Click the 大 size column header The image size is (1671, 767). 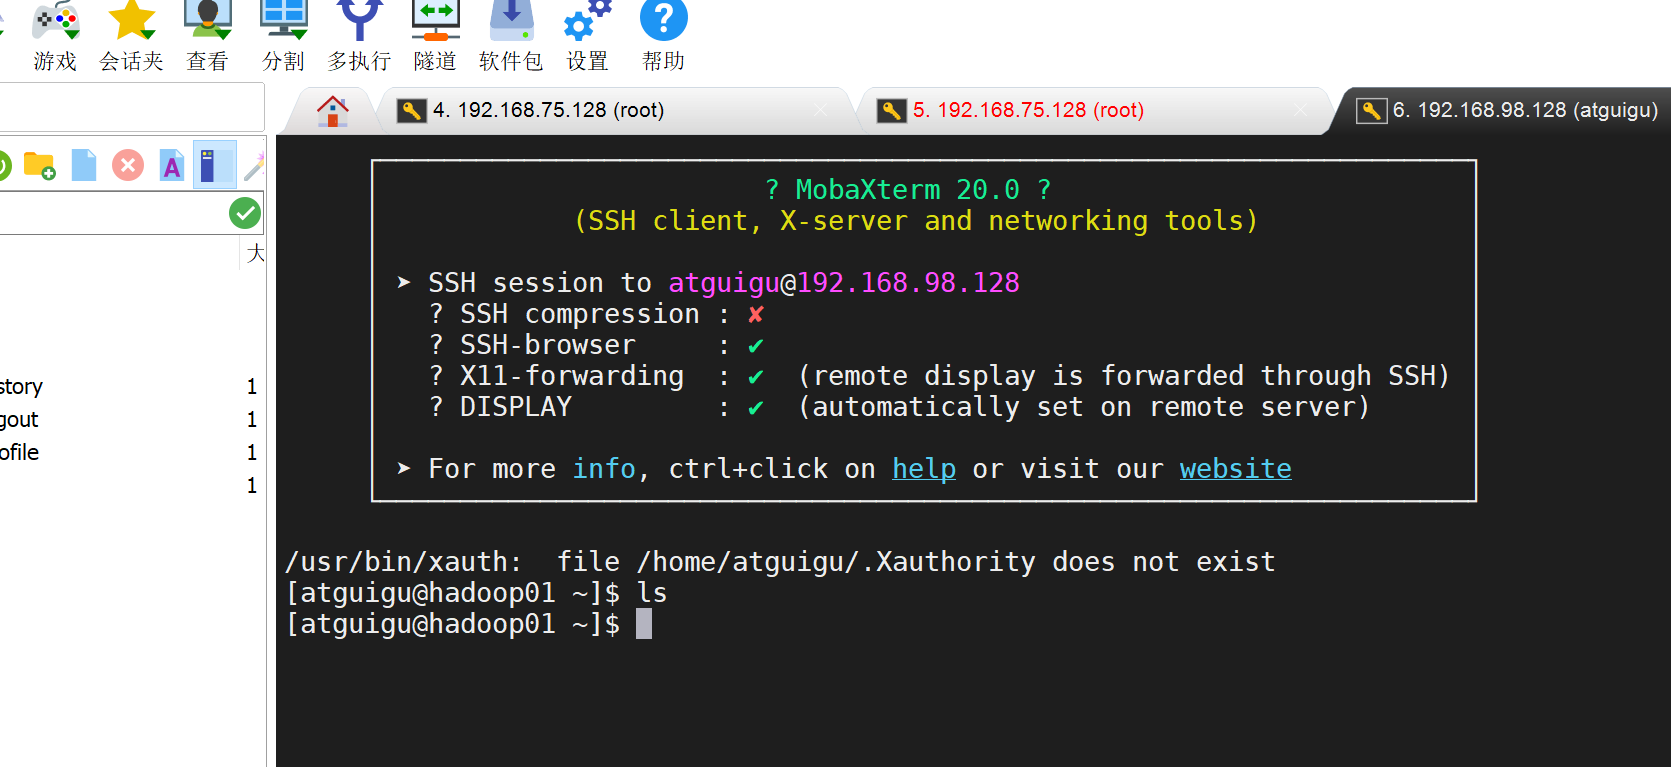pos(256,253)
